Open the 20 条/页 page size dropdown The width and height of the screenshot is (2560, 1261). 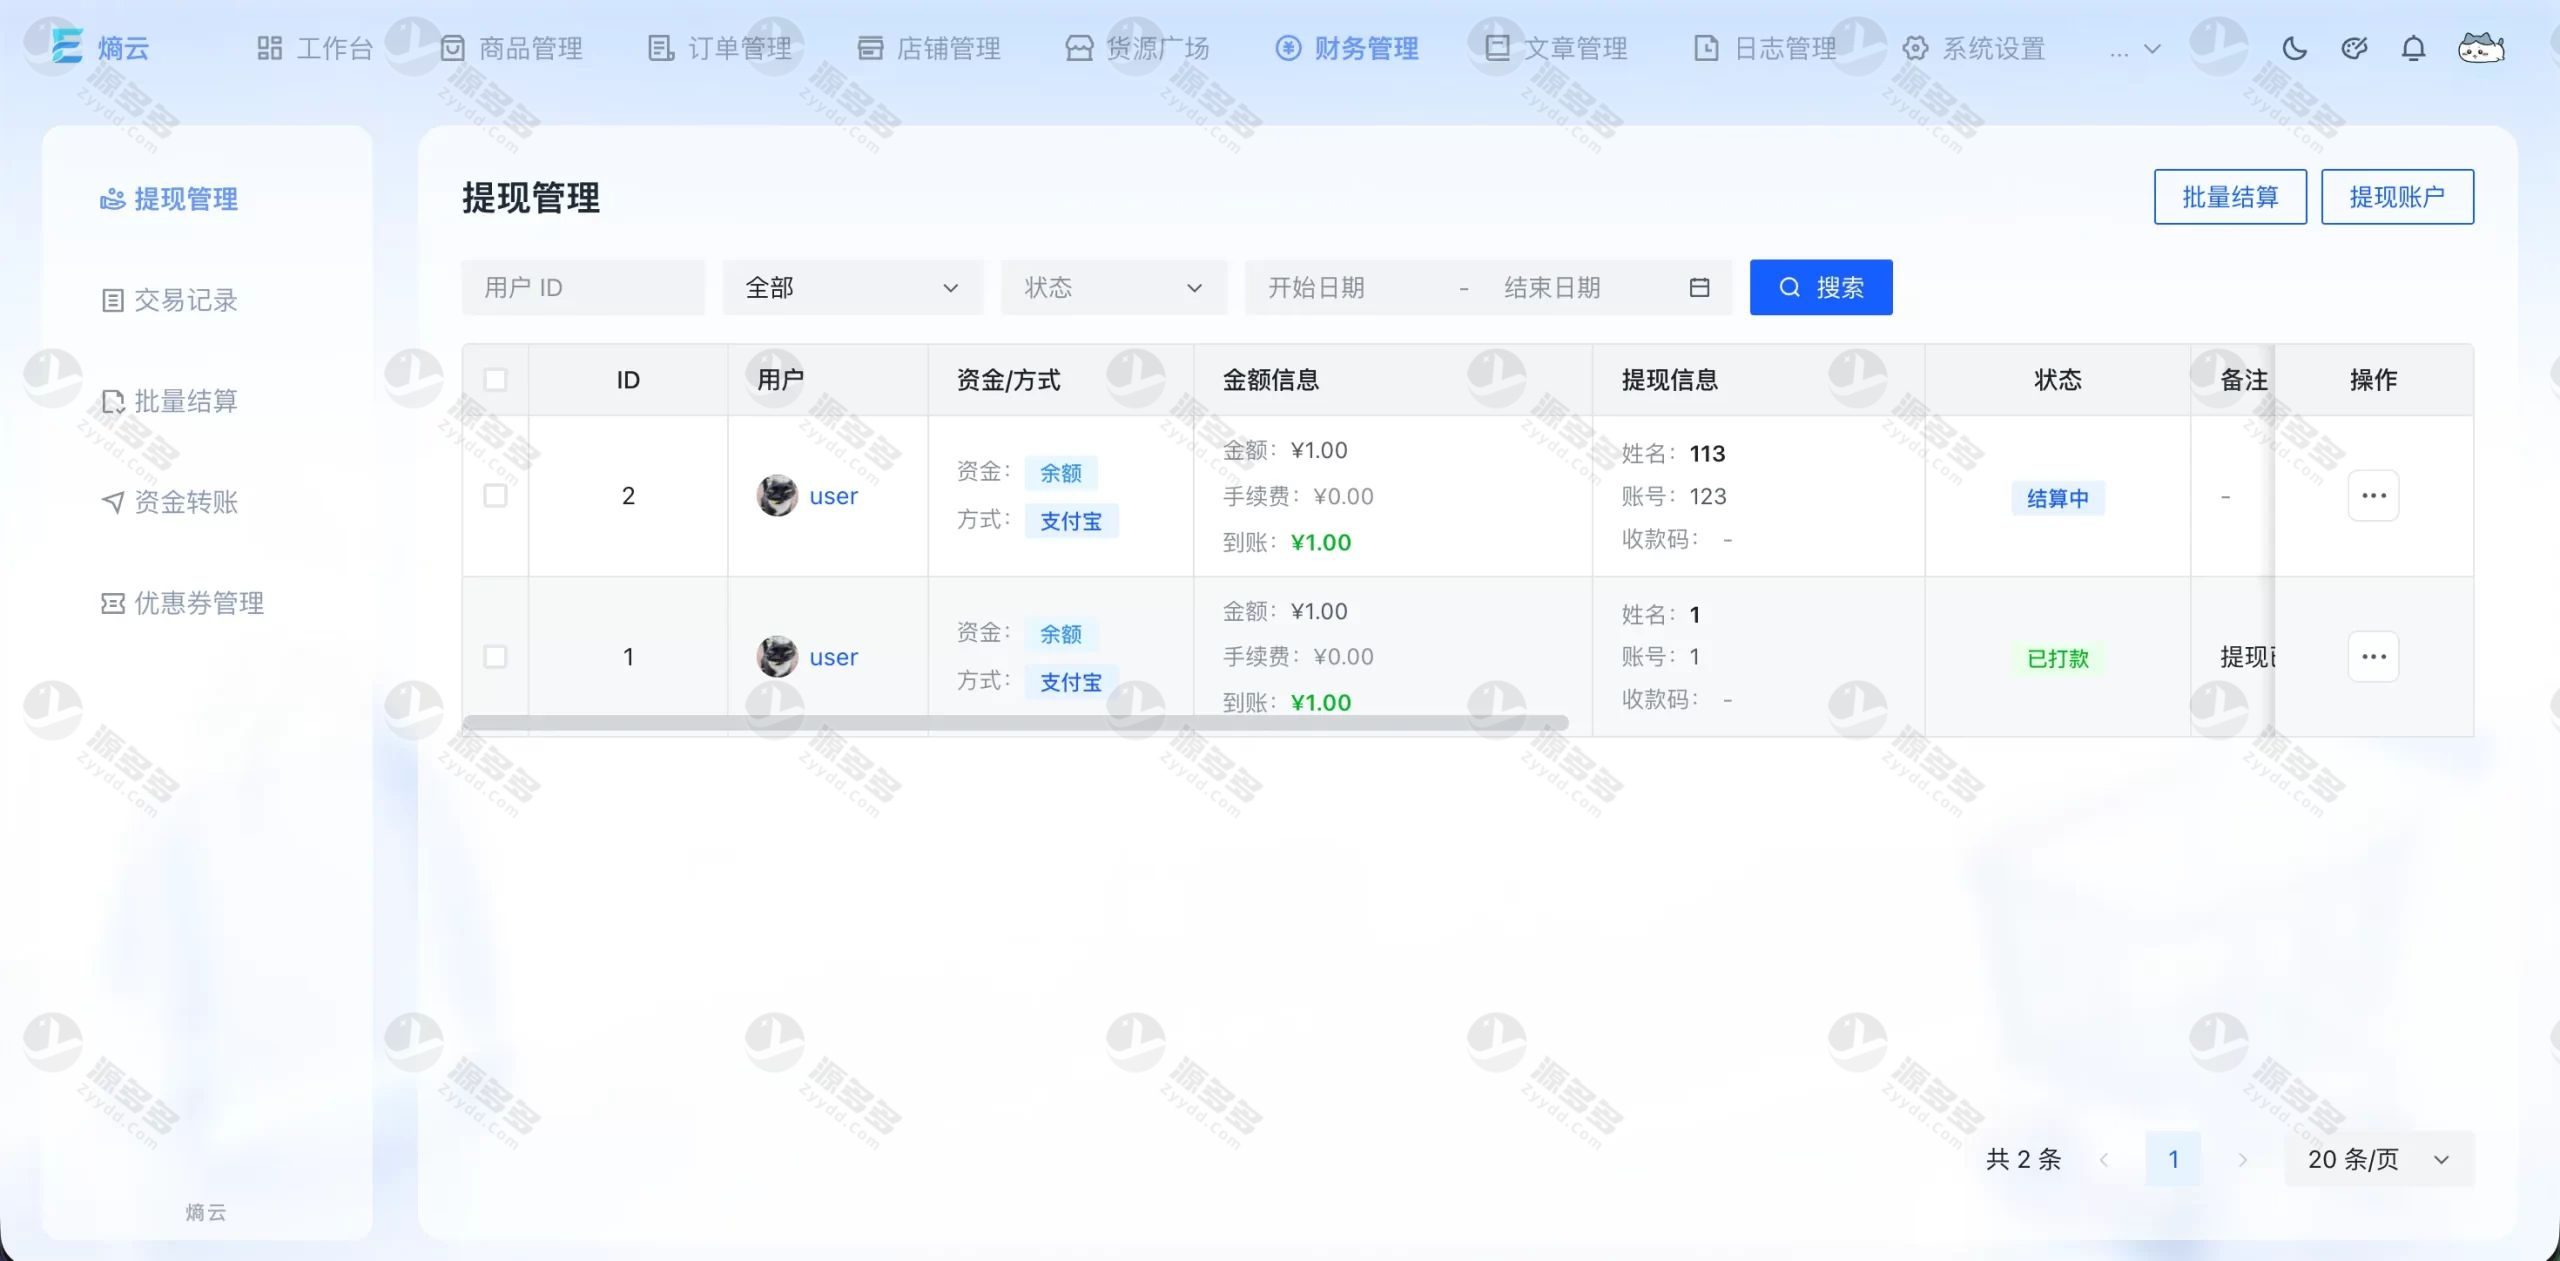[x=2379, y=1159]
